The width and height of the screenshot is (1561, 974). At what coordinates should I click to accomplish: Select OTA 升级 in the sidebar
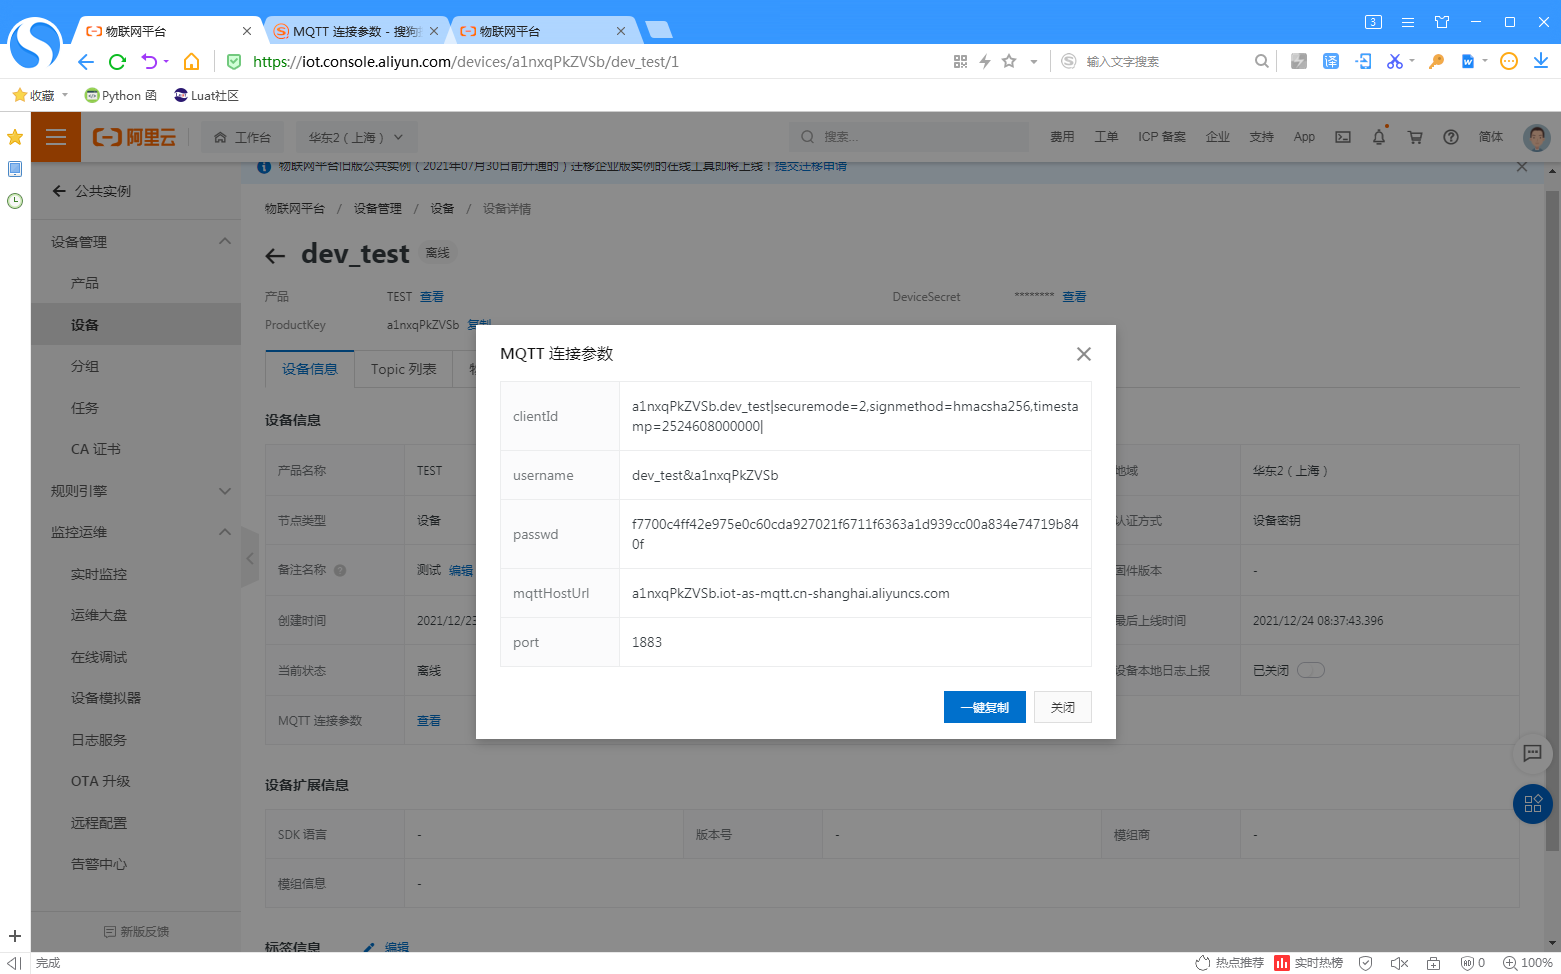point(100,781)
